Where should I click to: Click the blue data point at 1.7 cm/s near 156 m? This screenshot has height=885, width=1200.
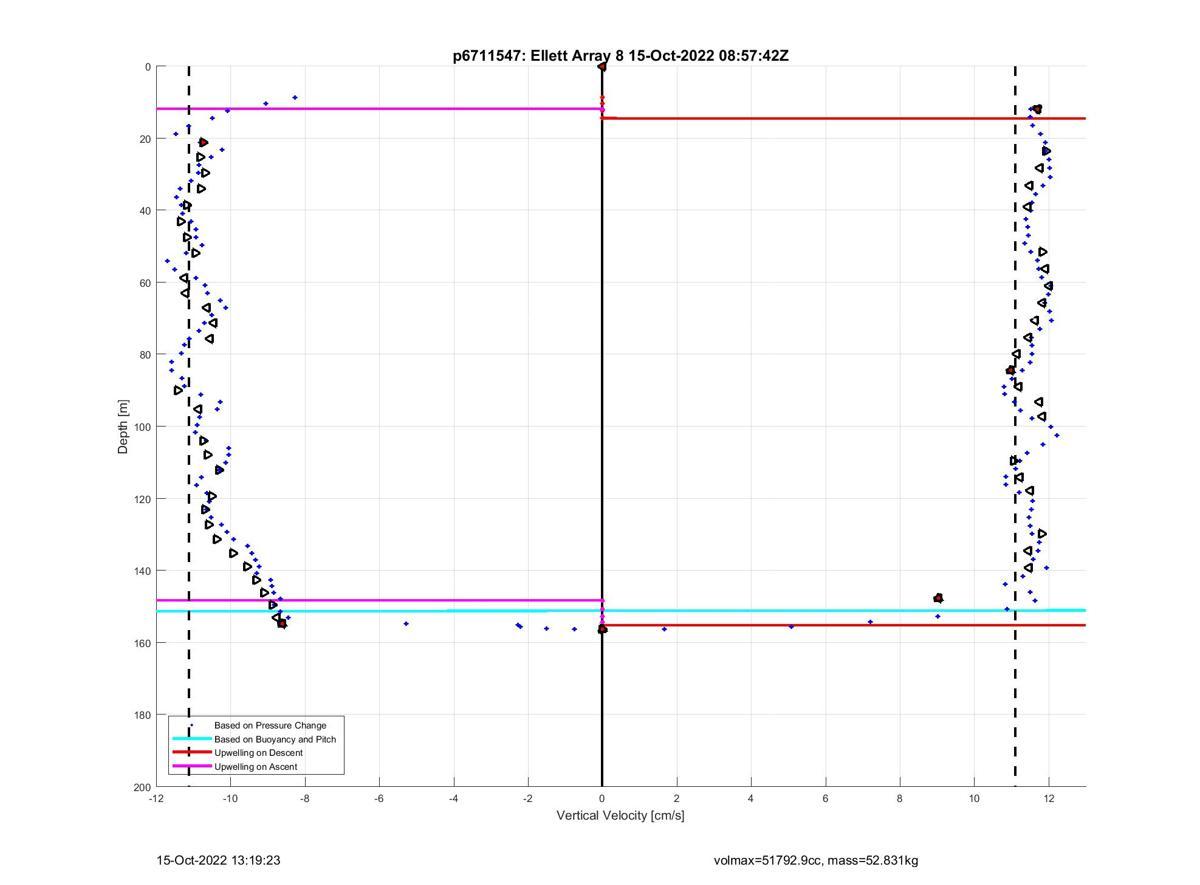click(x=664, y=629)
